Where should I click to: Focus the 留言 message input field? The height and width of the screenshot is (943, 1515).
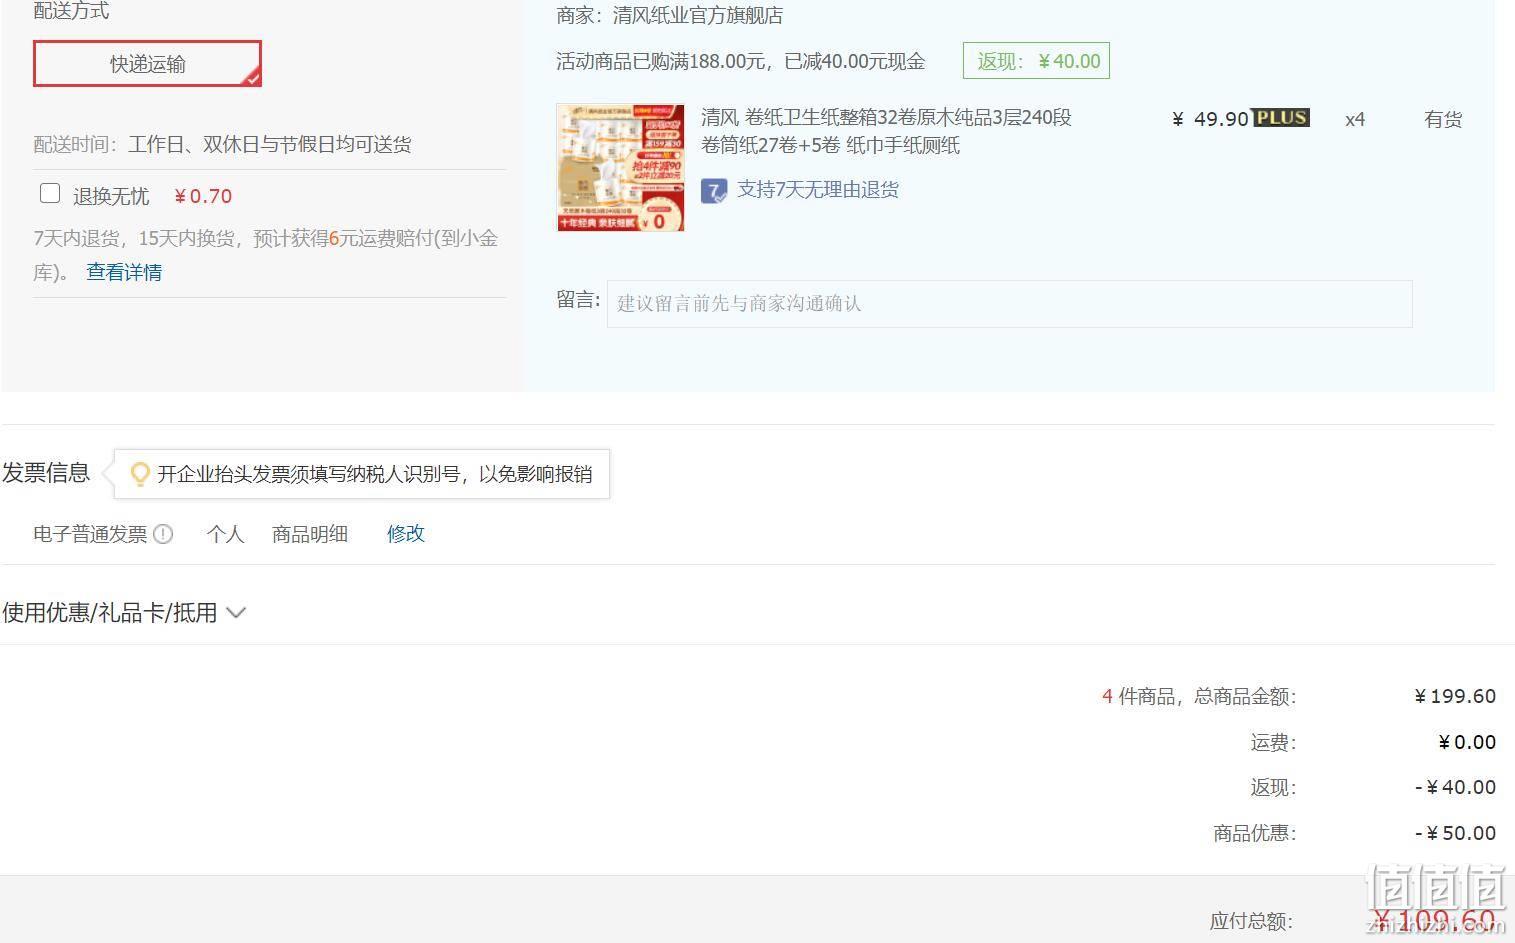[x=1009, y=303]
